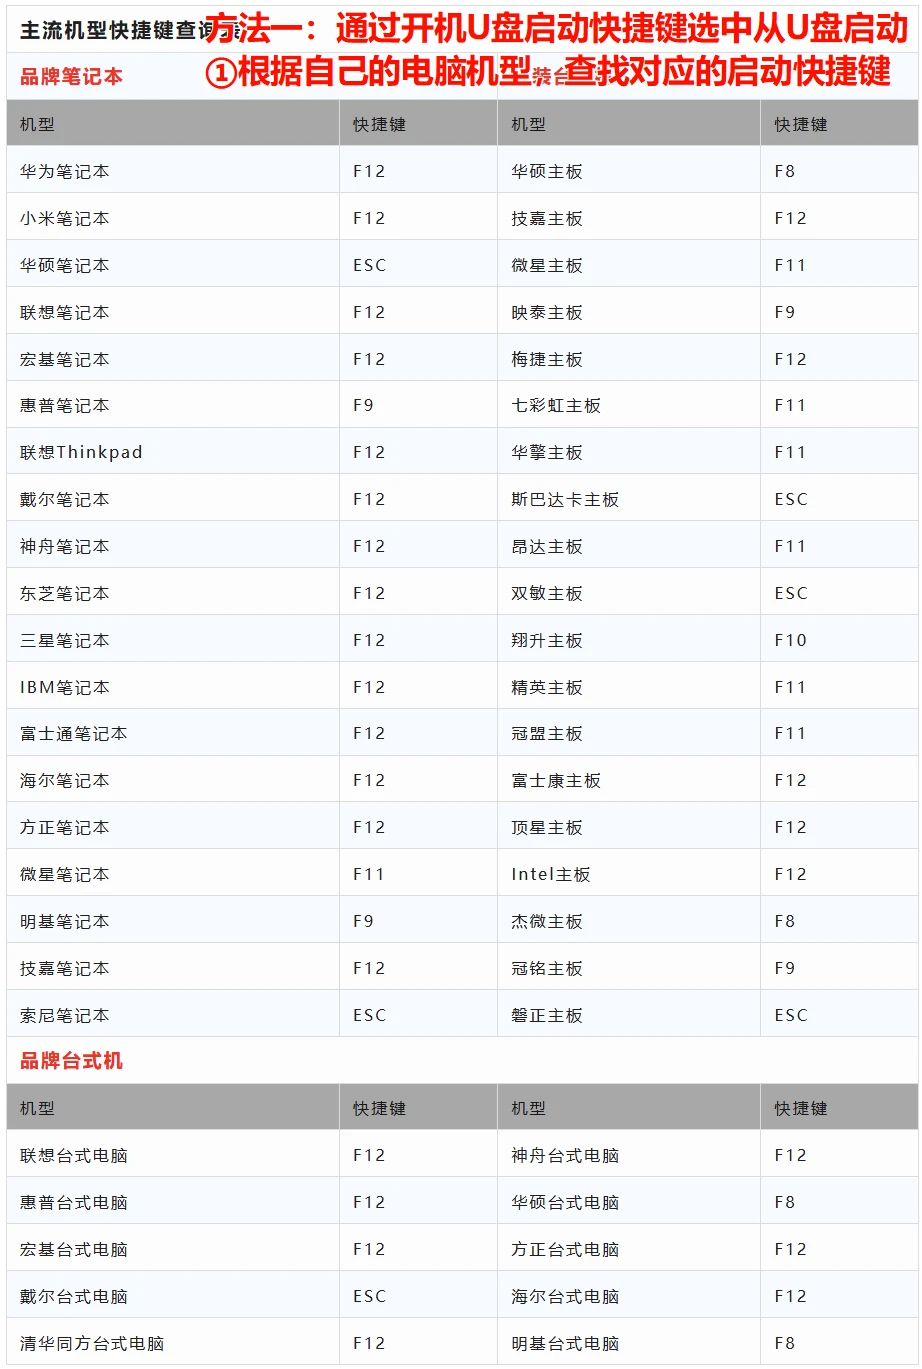
Task: Click the 技嘉主板 model label
Action: point(537,216)
